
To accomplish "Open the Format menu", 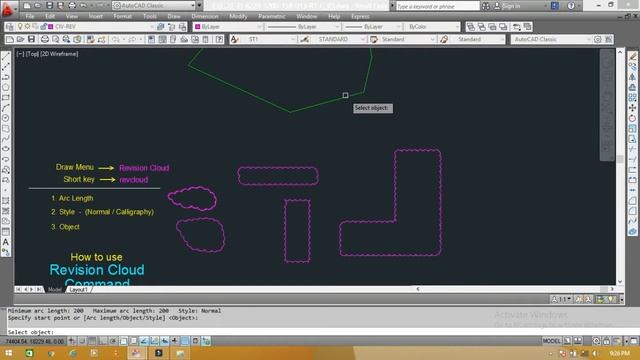I will tap(122, 16).
